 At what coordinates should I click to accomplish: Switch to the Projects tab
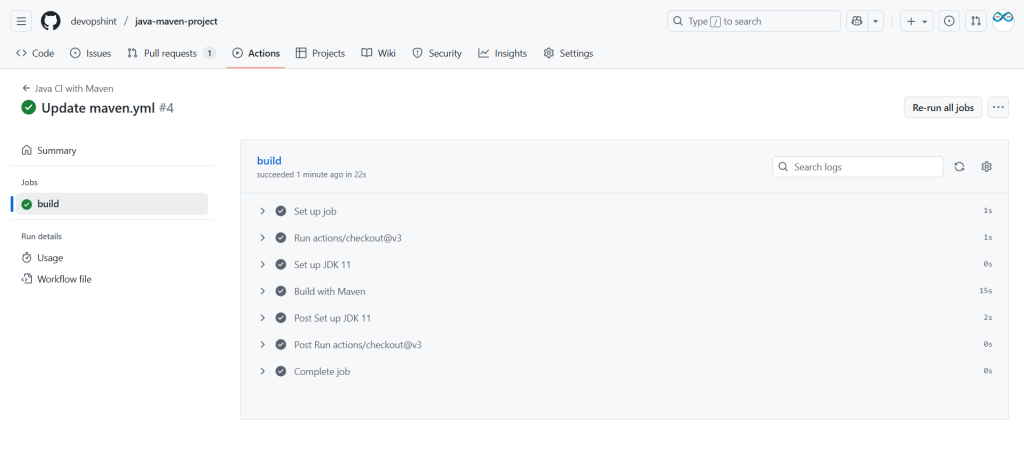[x=320, y=54]
